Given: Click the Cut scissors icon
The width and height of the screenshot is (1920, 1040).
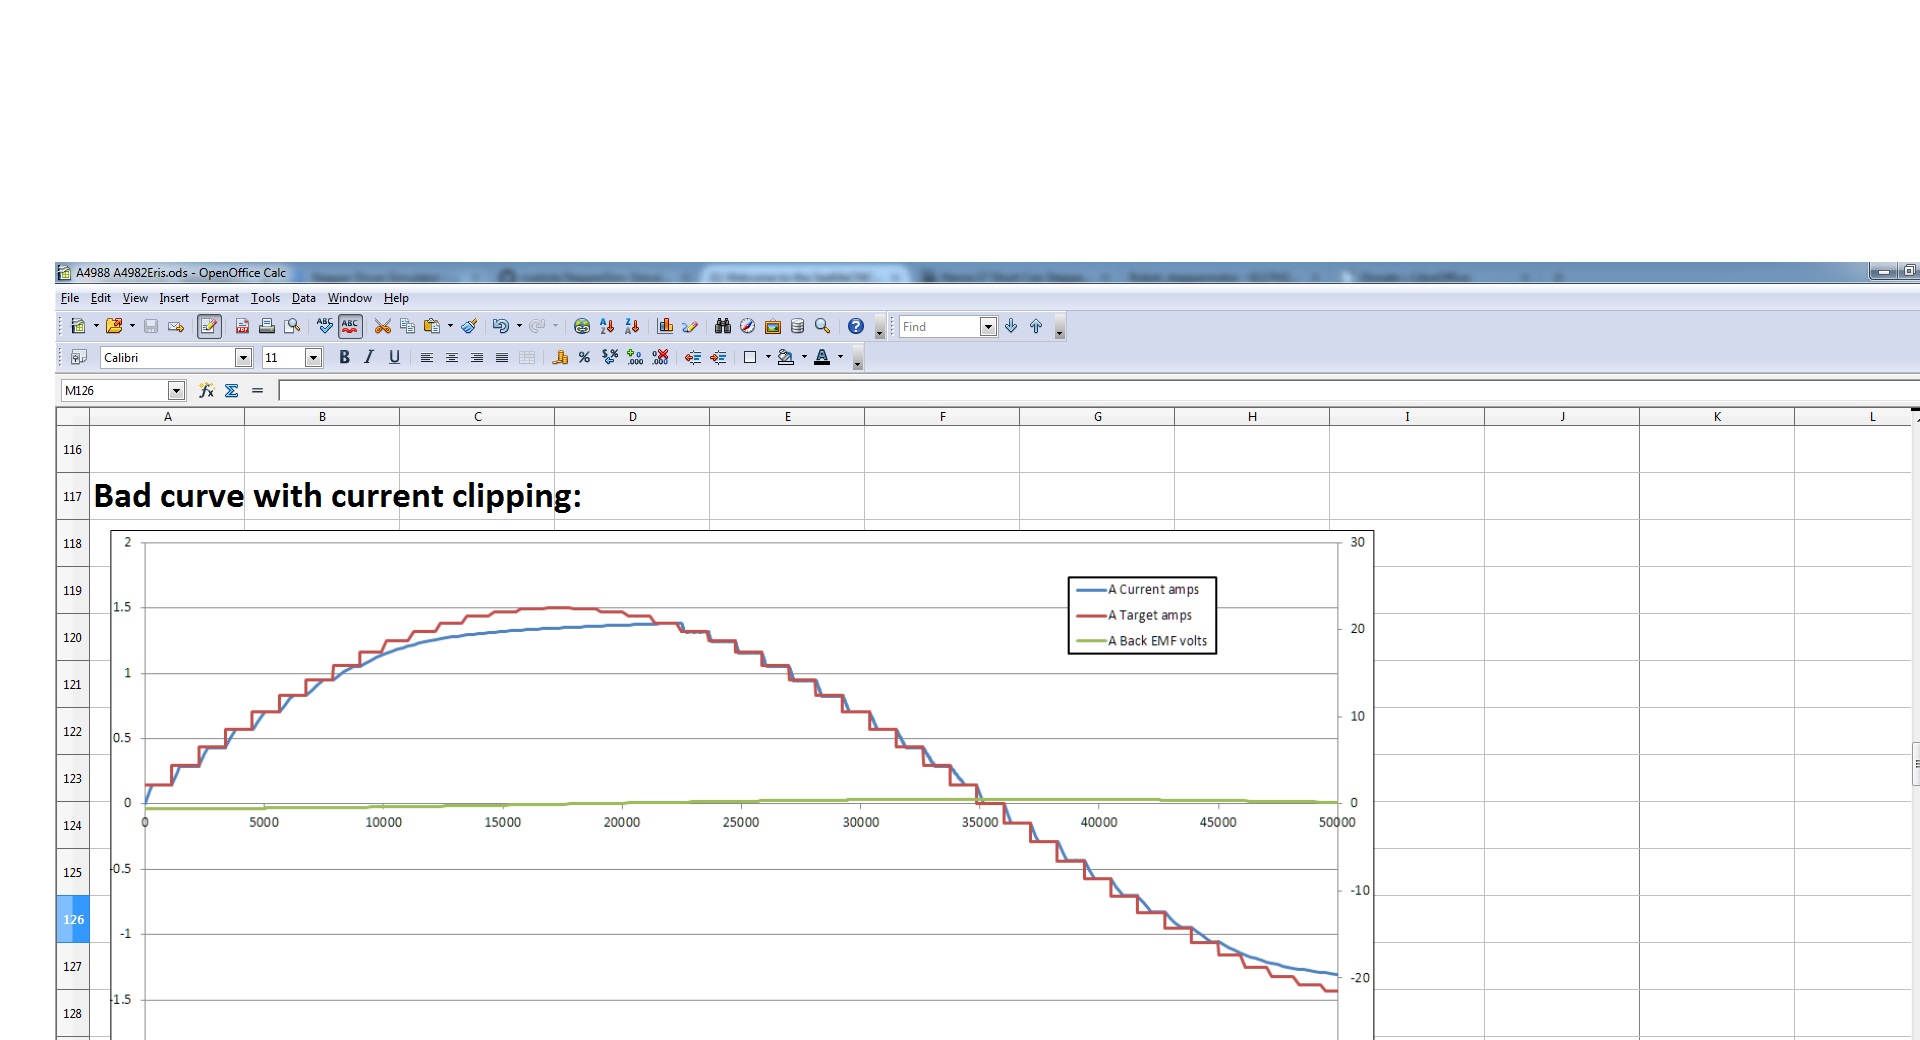Looking at the screenshot, I should [x=382, y=326].
